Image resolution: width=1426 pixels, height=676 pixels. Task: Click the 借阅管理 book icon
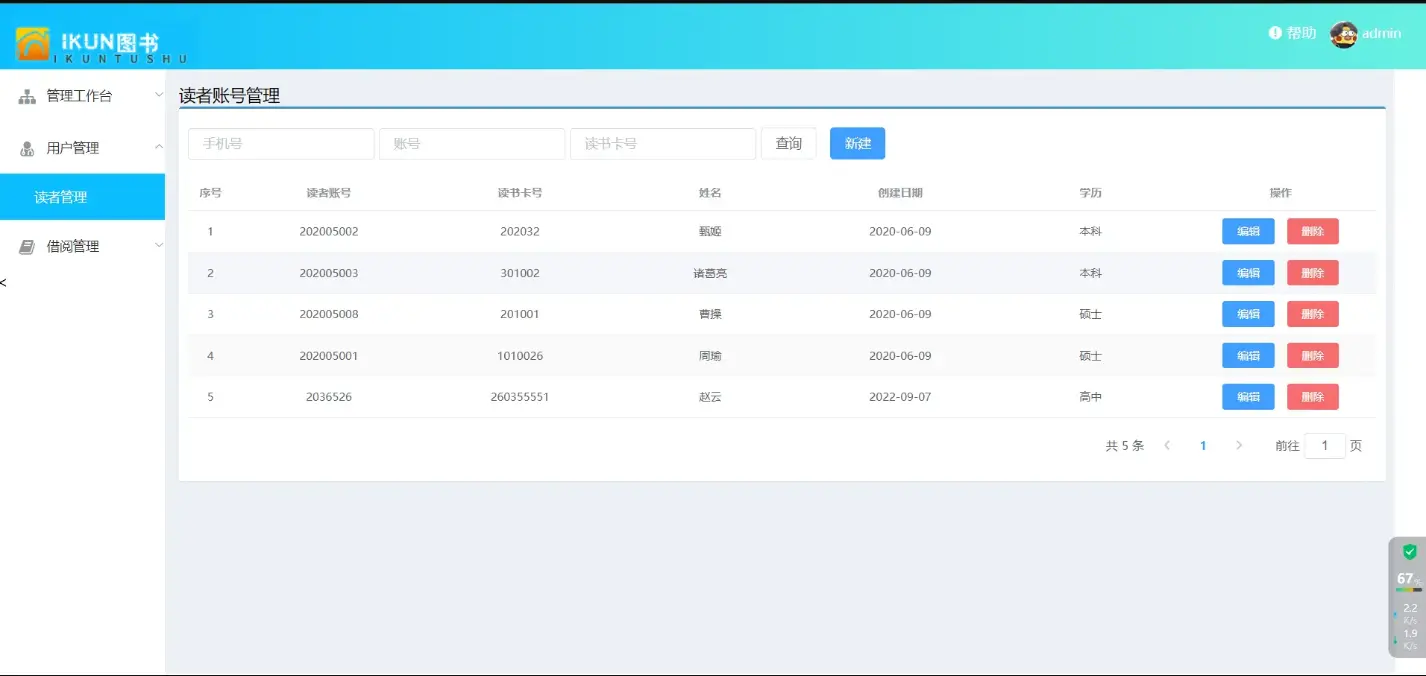tap(27, 246)
